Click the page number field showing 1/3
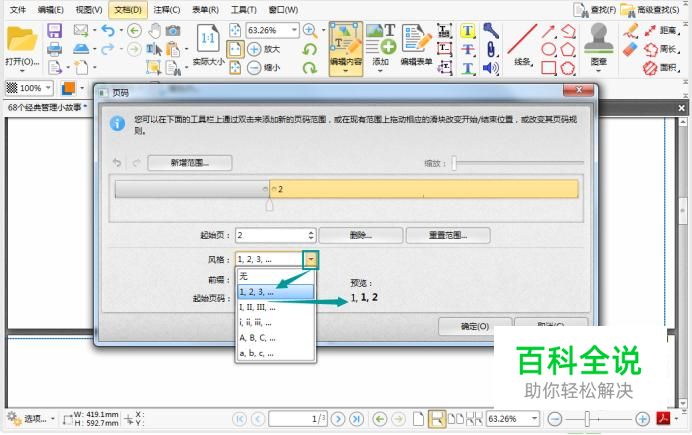The image size is (692, 435). pos(298,419)
